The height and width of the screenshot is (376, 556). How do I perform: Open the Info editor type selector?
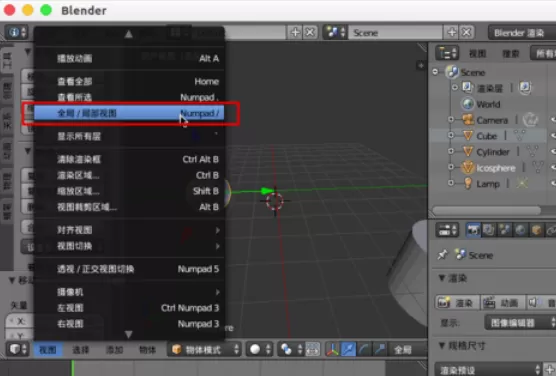17,33
